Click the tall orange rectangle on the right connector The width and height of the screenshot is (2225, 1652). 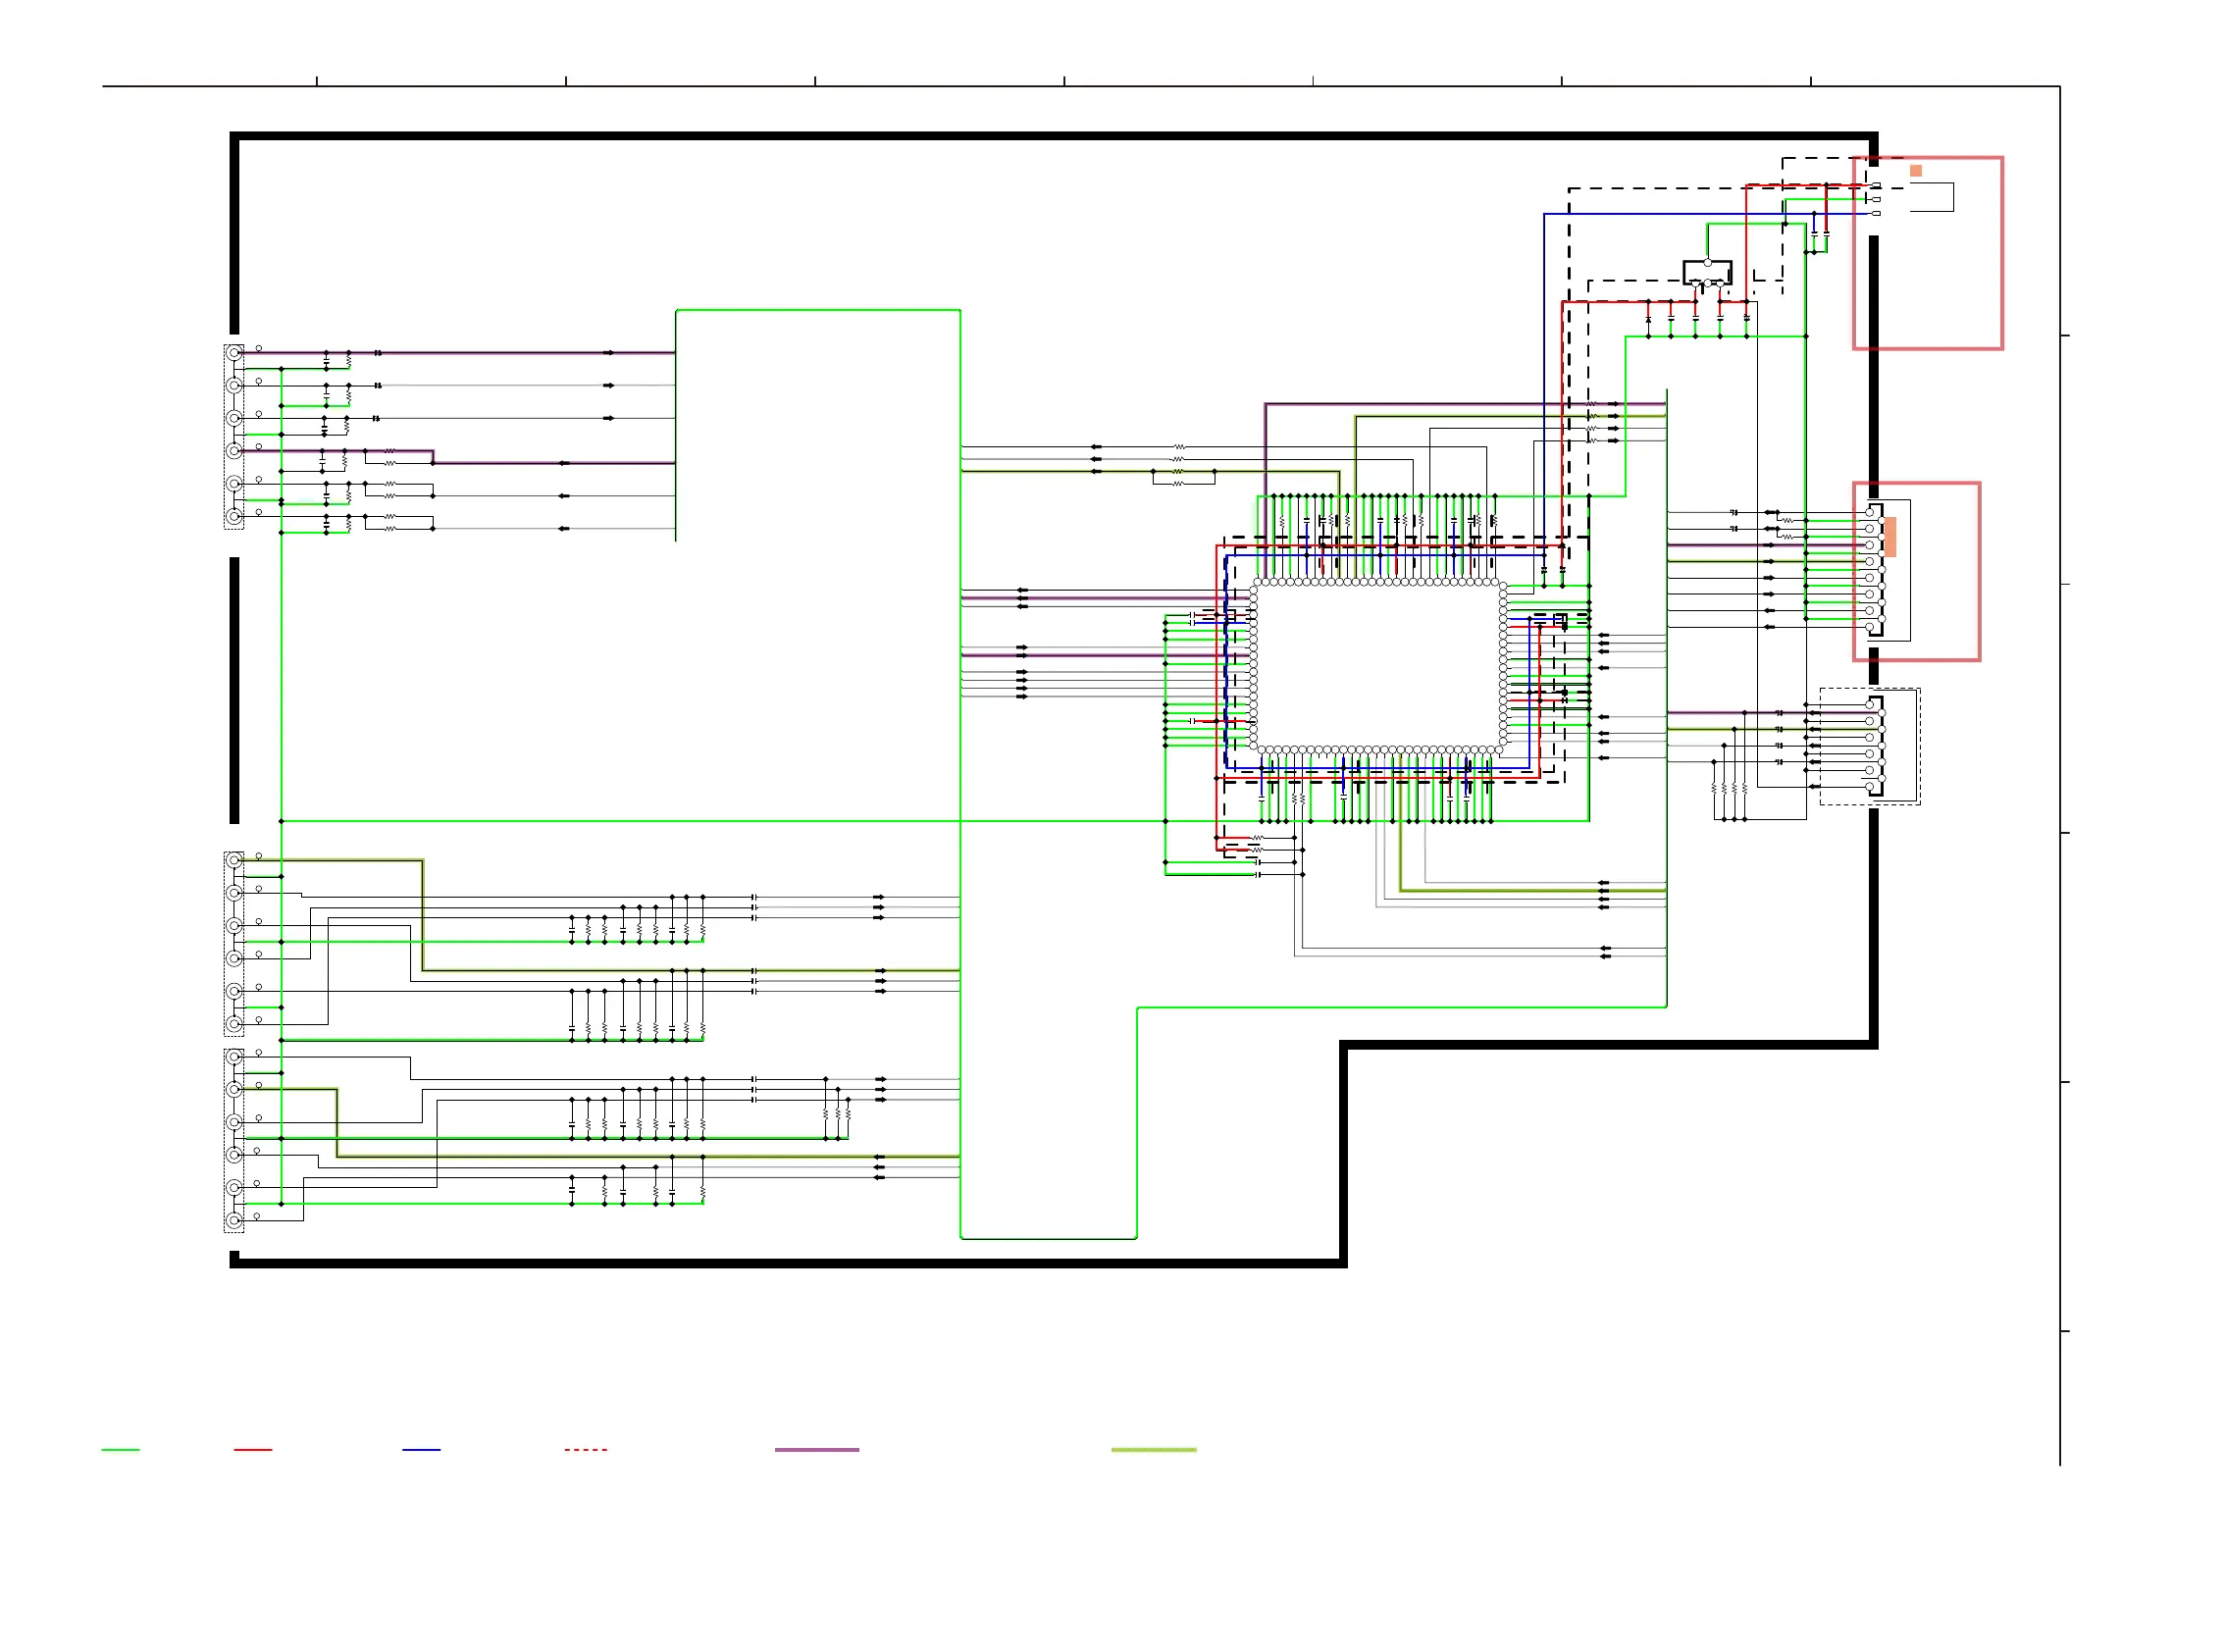pyautogui.click(x=1889, y=536)
